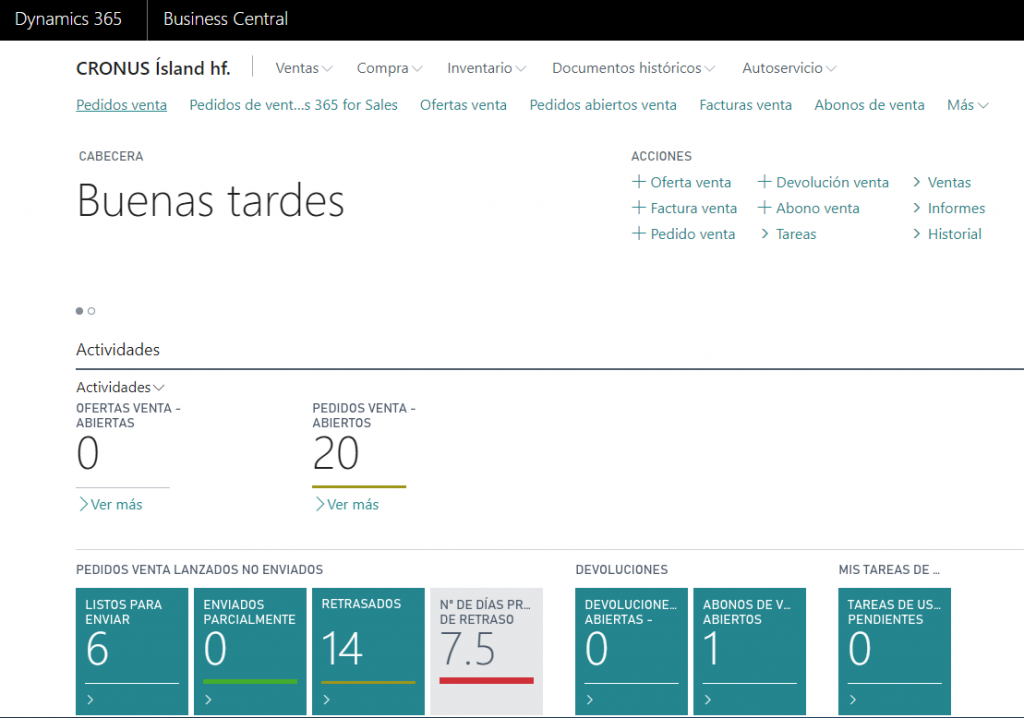This screenshot has width=1024, height=718.
Task: Click plus icon beside Factura venta
Action: tap(639, 208)
